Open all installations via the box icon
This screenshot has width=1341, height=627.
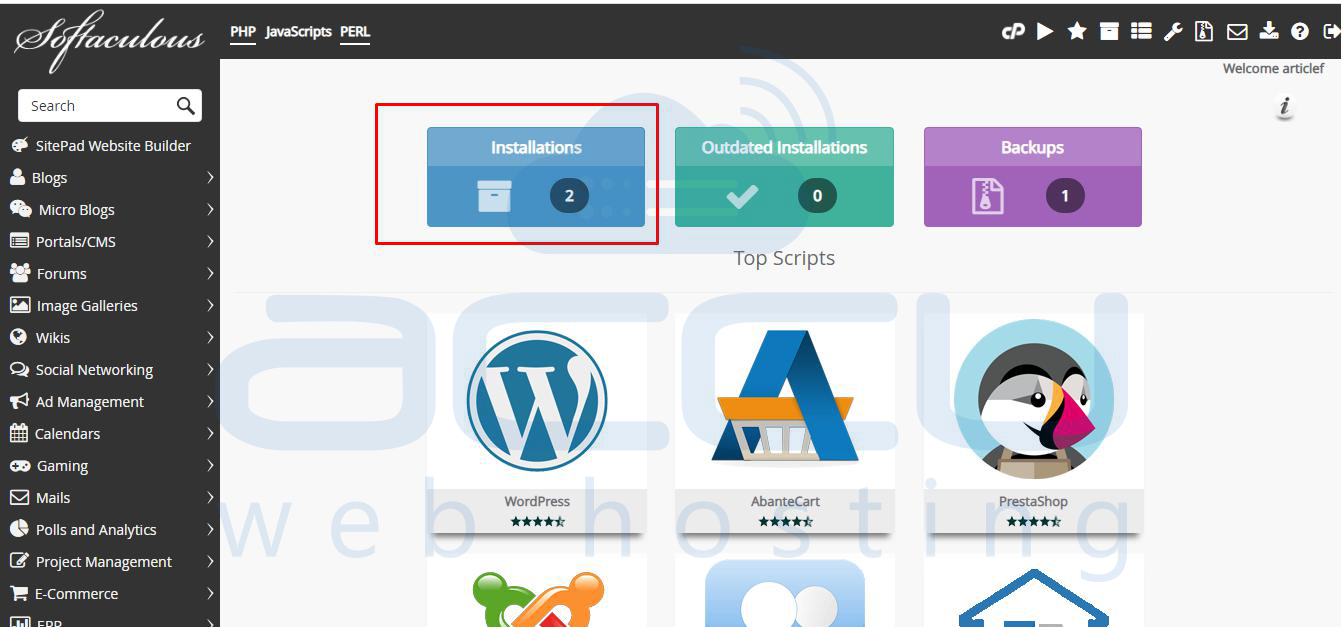coord(1109,32)
